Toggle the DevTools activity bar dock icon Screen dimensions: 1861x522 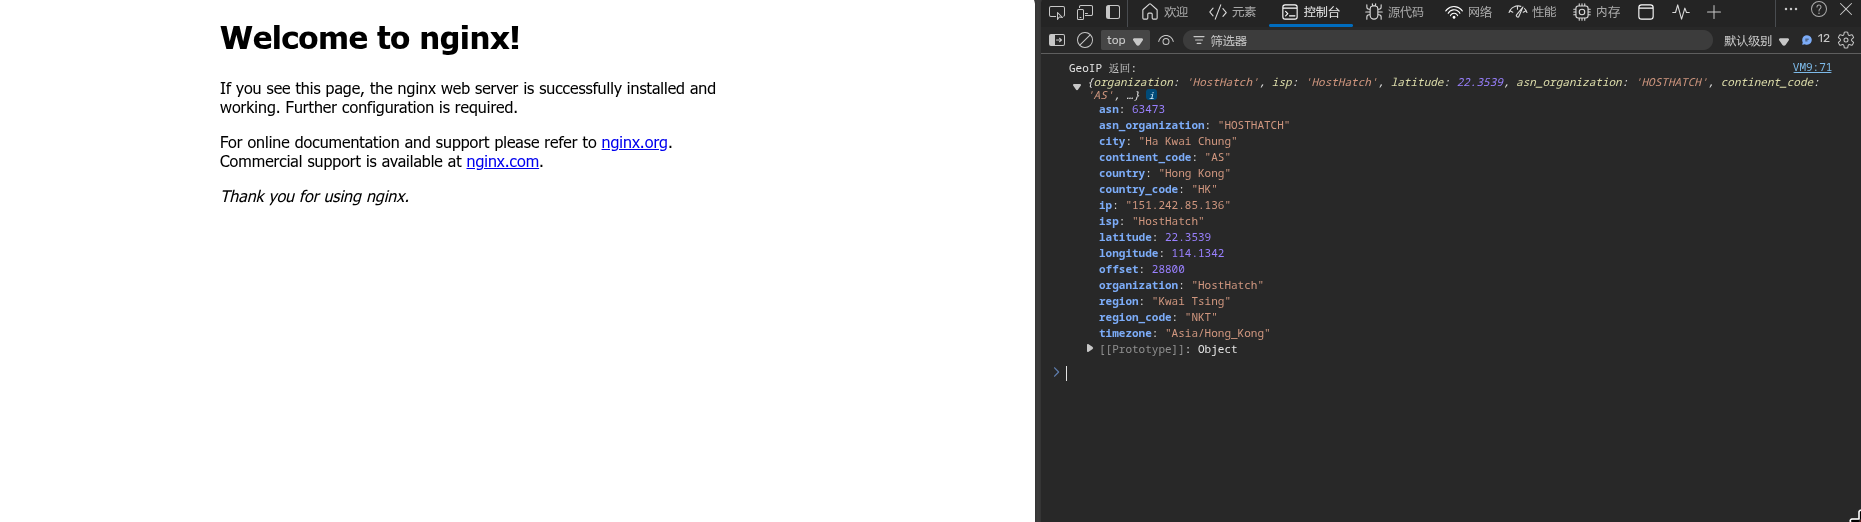tap(1112, 12)
